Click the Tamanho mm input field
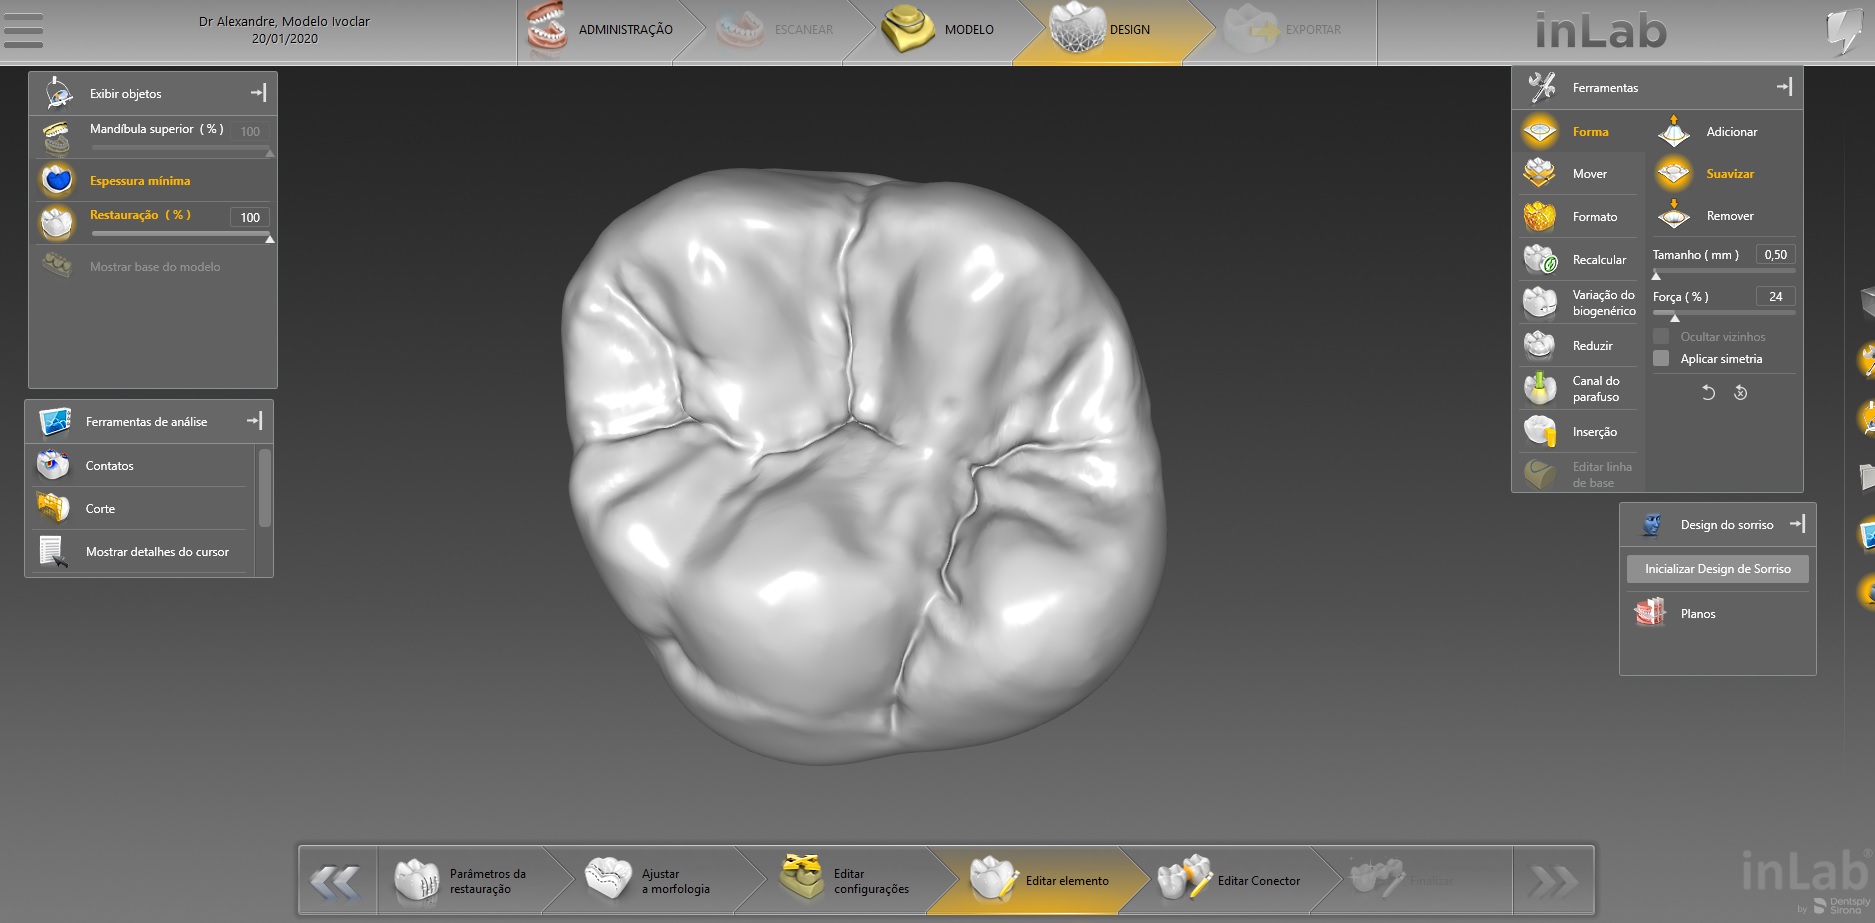 pos(1773,254)
